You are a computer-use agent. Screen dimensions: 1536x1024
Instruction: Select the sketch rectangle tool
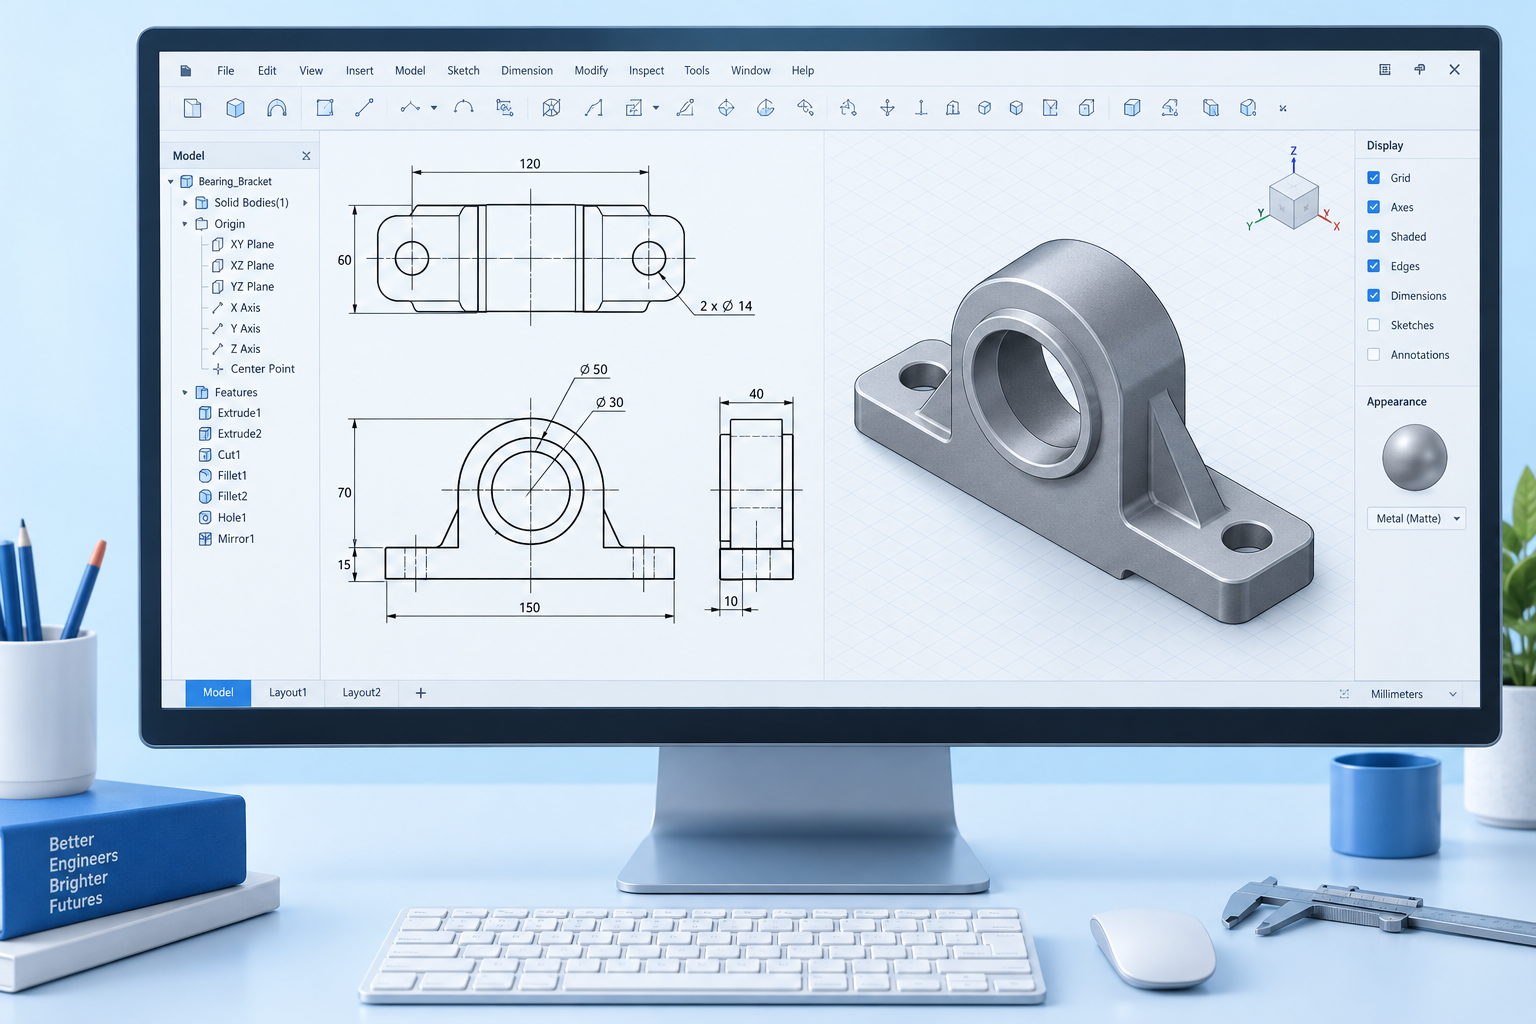point(325,108)
